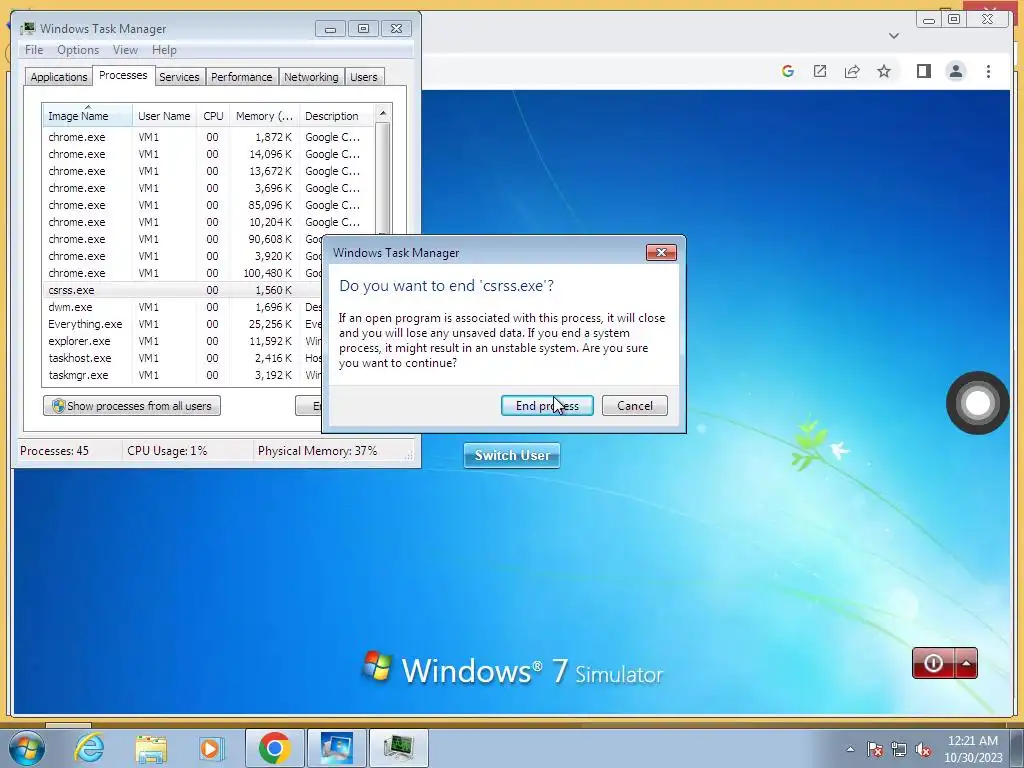This screenshot has height=768, width=1024.
Task: Select the simulator window taskbar icon
Action: [336, 748]
